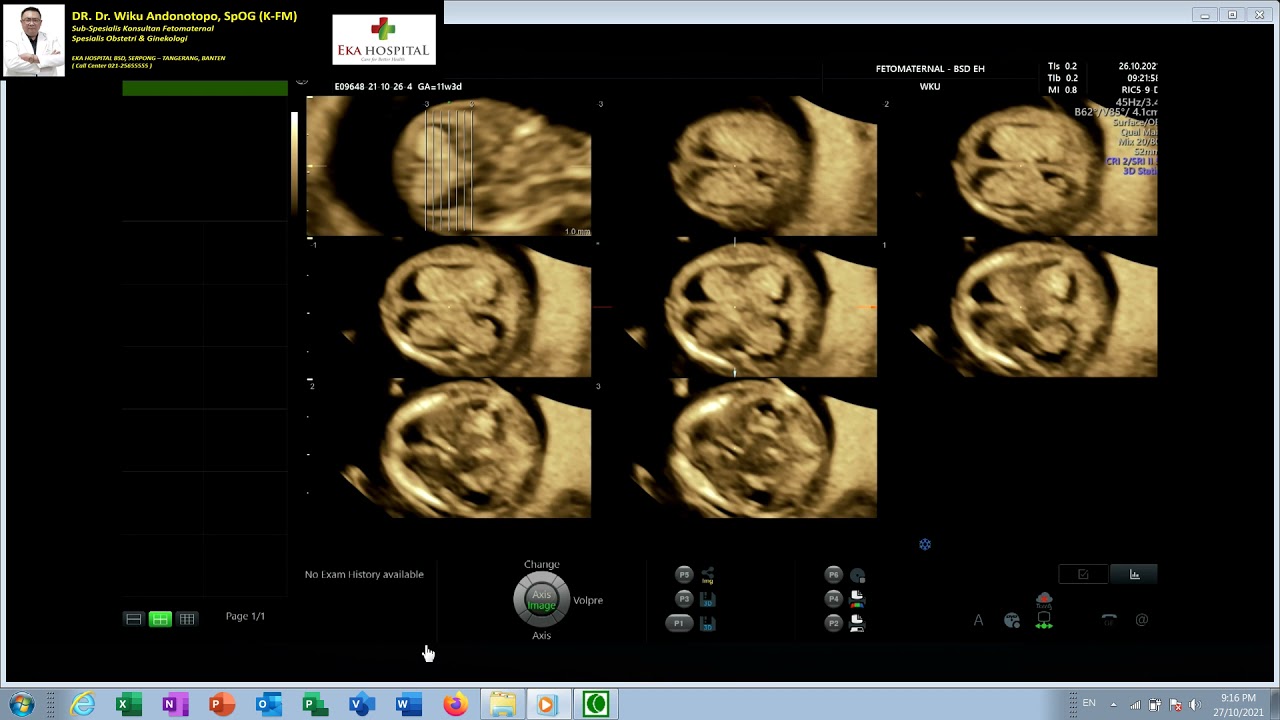
Task: Open the checkmark worksheet tab button
Action: [1083, 574]
